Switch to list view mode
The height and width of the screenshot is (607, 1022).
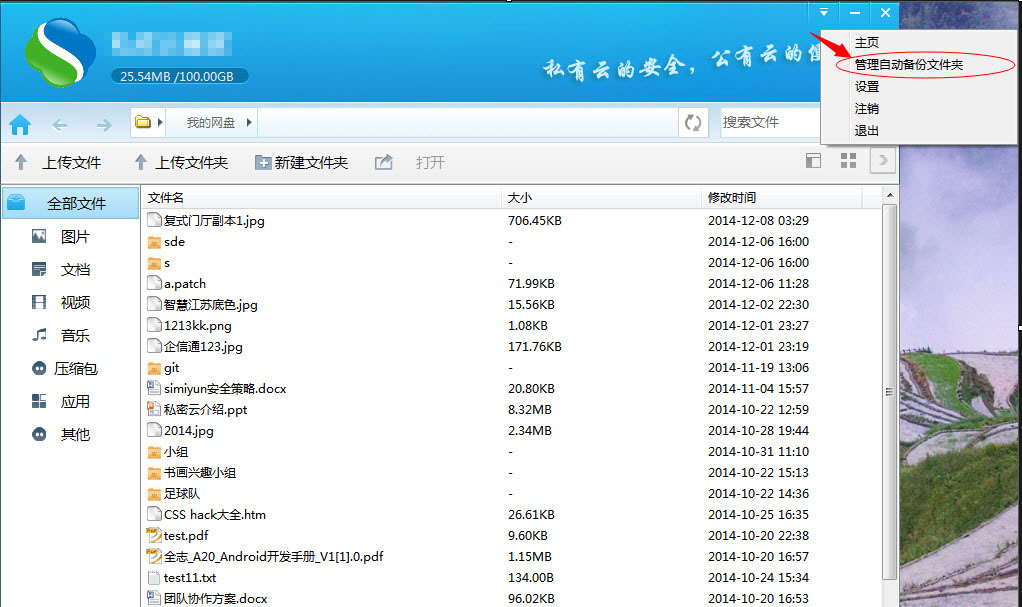tap(813, 160)
